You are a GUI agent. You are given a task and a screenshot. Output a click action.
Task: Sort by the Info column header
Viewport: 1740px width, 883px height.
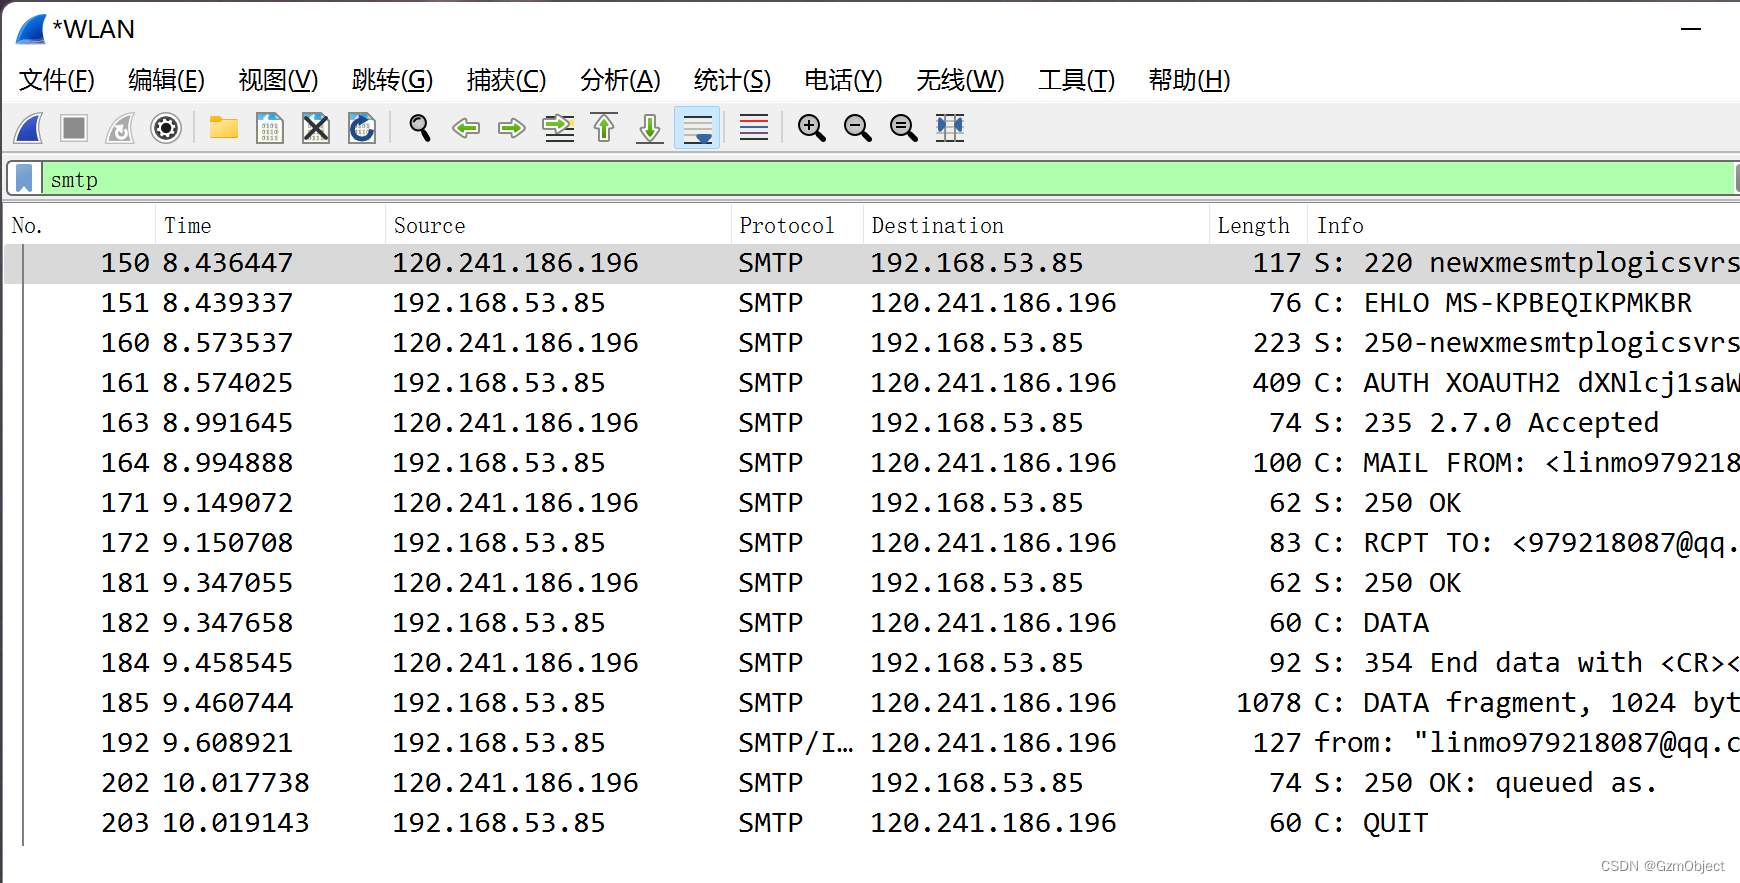pos(1524,226)
